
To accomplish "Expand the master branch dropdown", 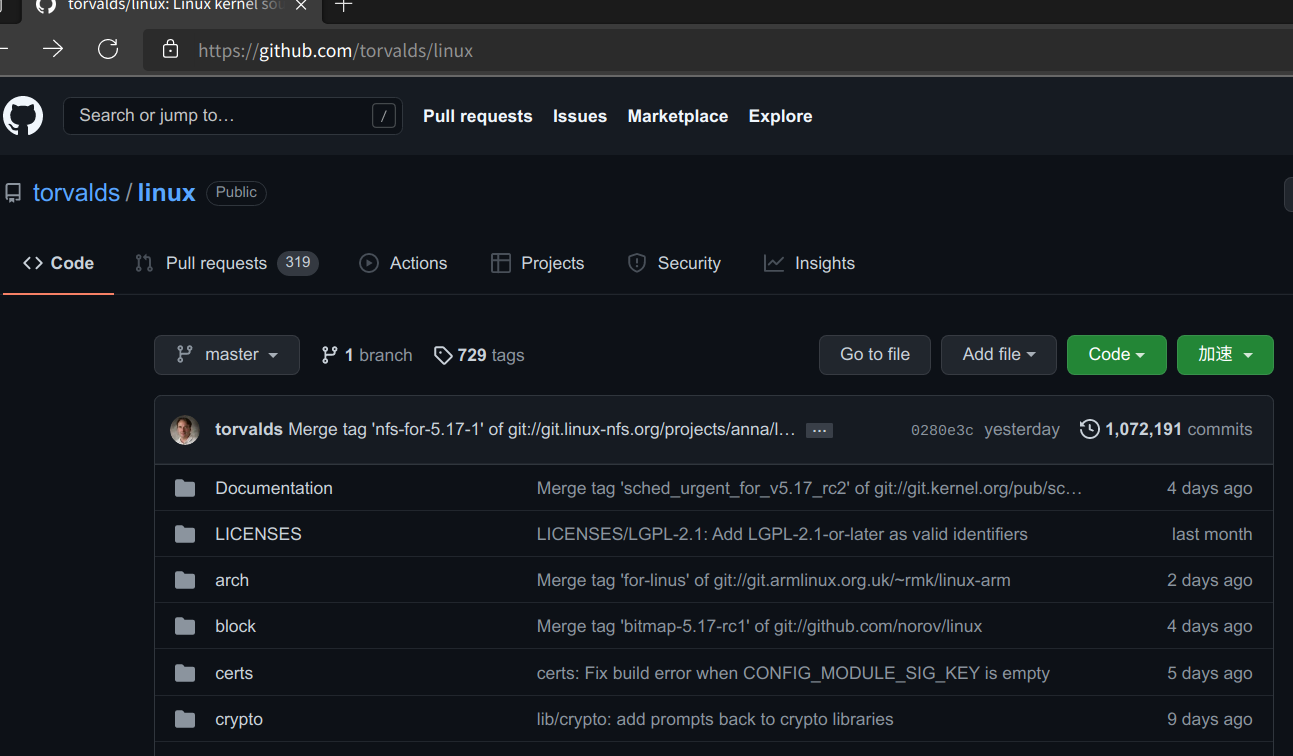I will click(x=227, y=355).
